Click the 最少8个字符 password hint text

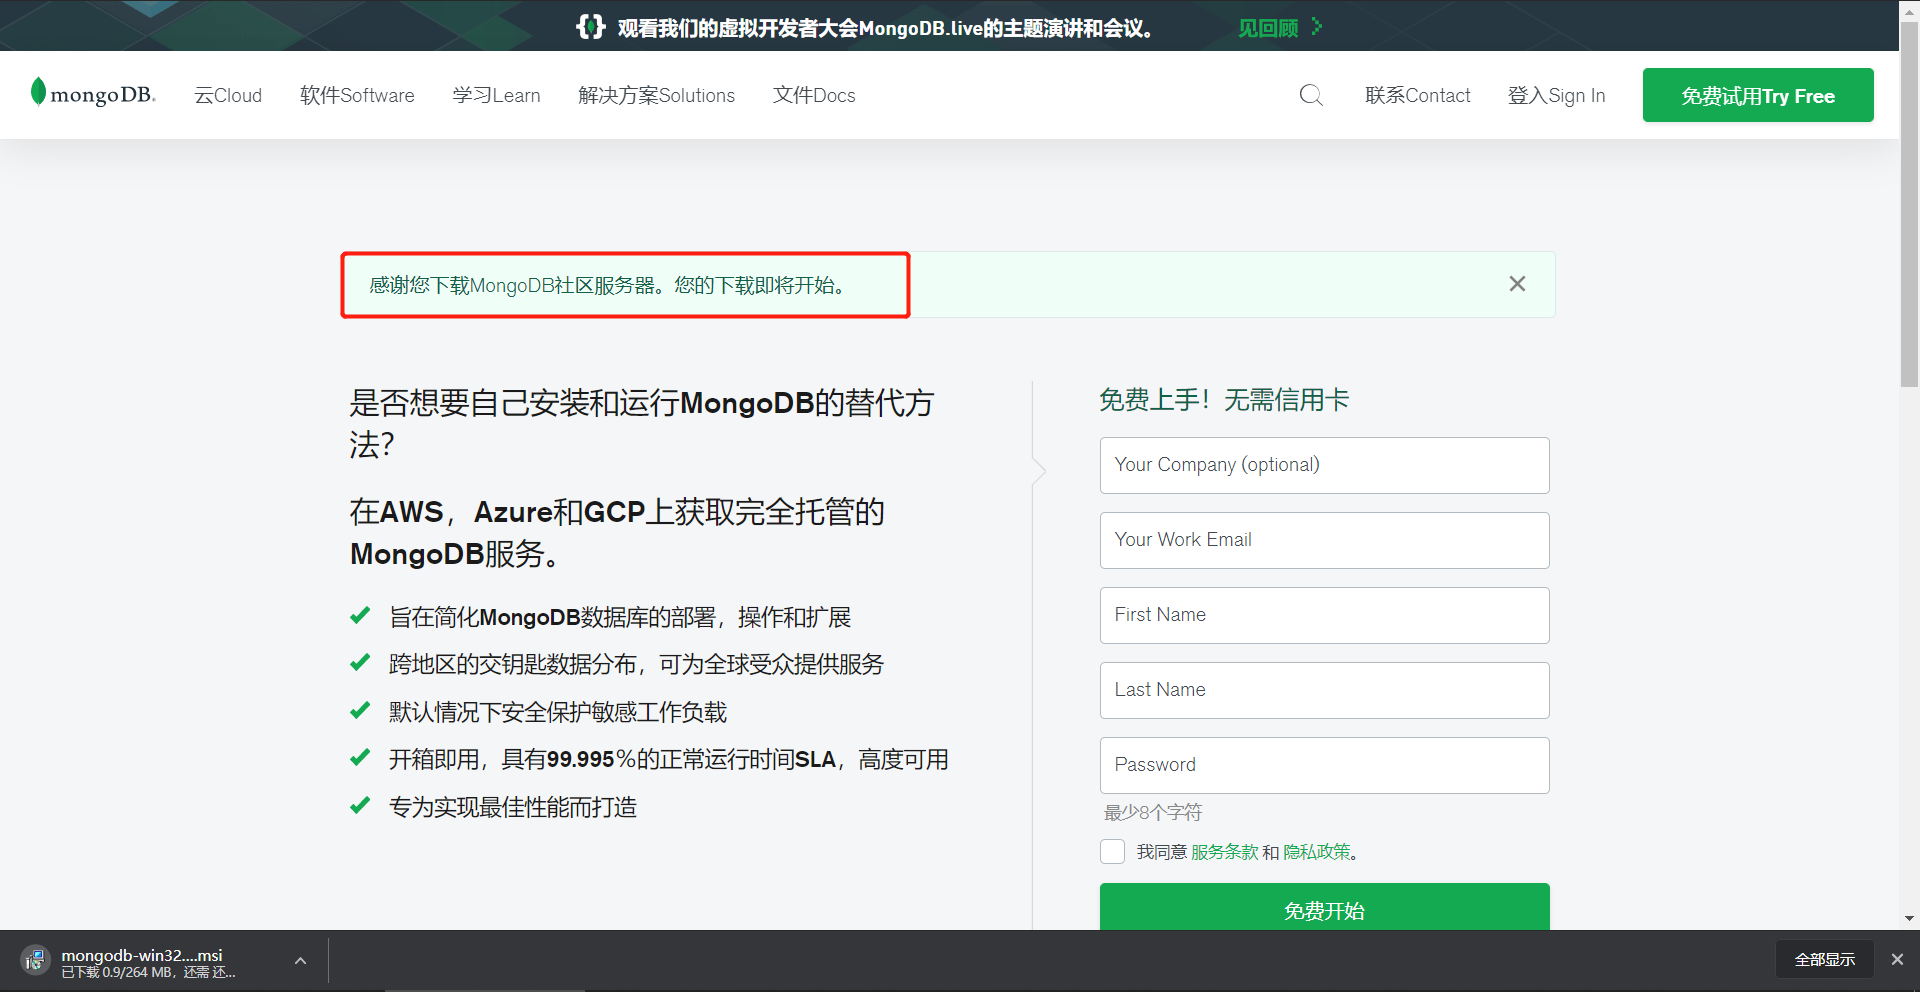[1153, 812]
